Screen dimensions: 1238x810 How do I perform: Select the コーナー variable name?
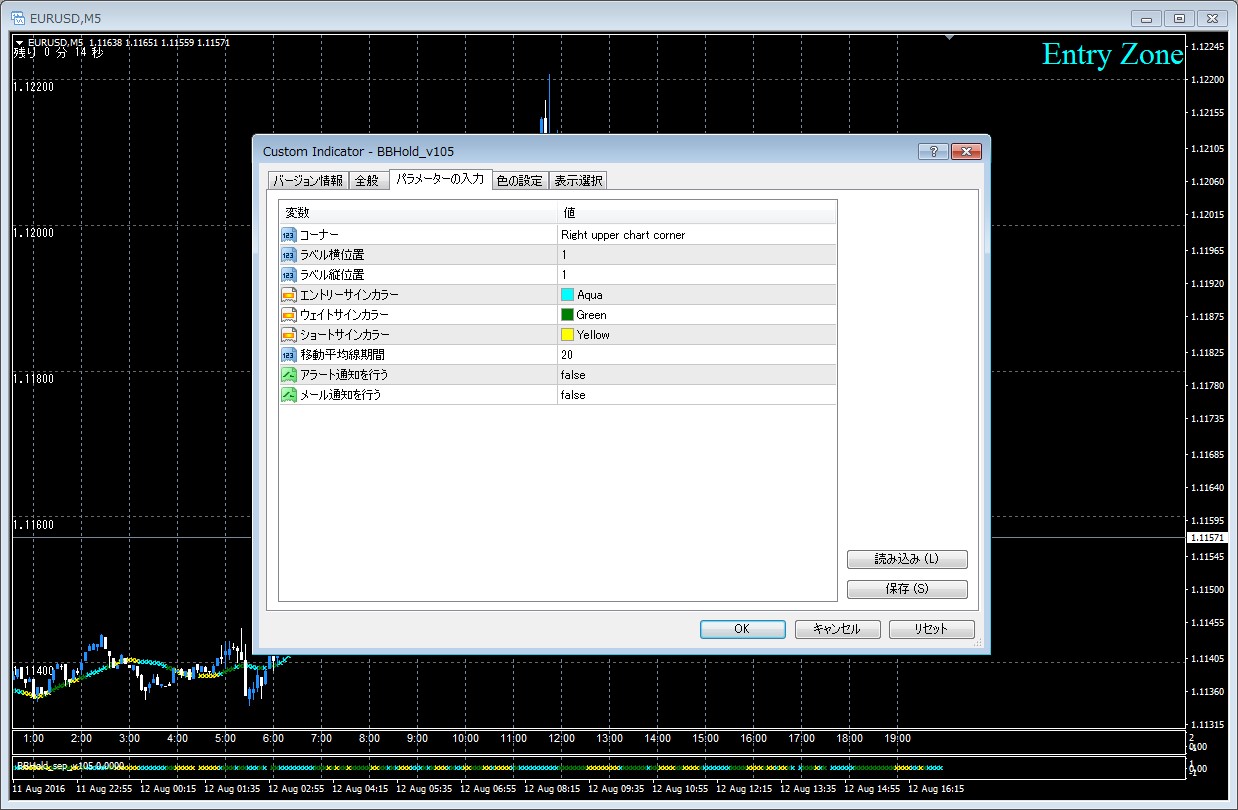click(x=319, y=235)
